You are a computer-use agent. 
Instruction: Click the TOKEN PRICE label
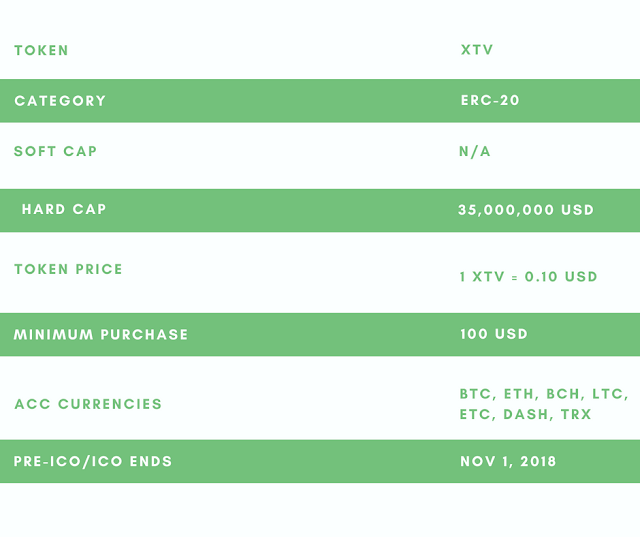[x=68, y=269]
